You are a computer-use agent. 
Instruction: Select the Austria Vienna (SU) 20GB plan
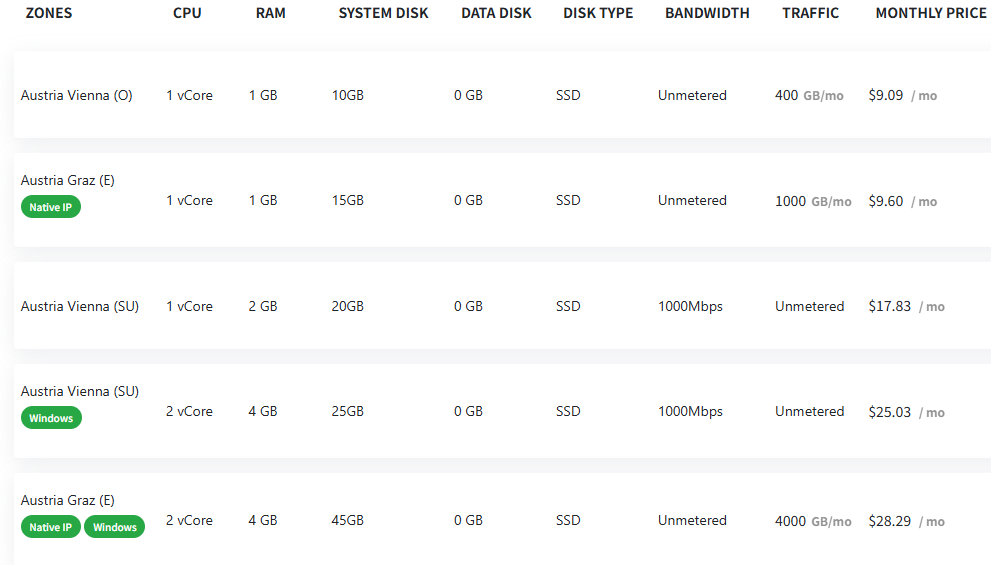502,306
